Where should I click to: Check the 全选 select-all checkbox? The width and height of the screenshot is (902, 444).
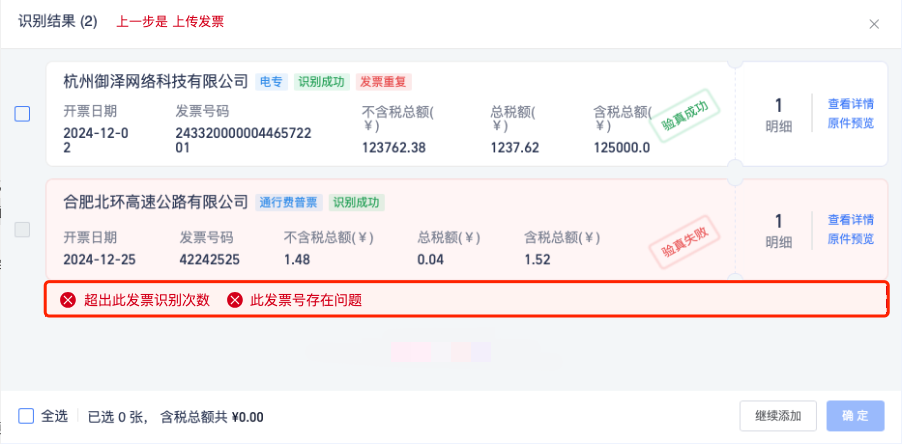26,416
